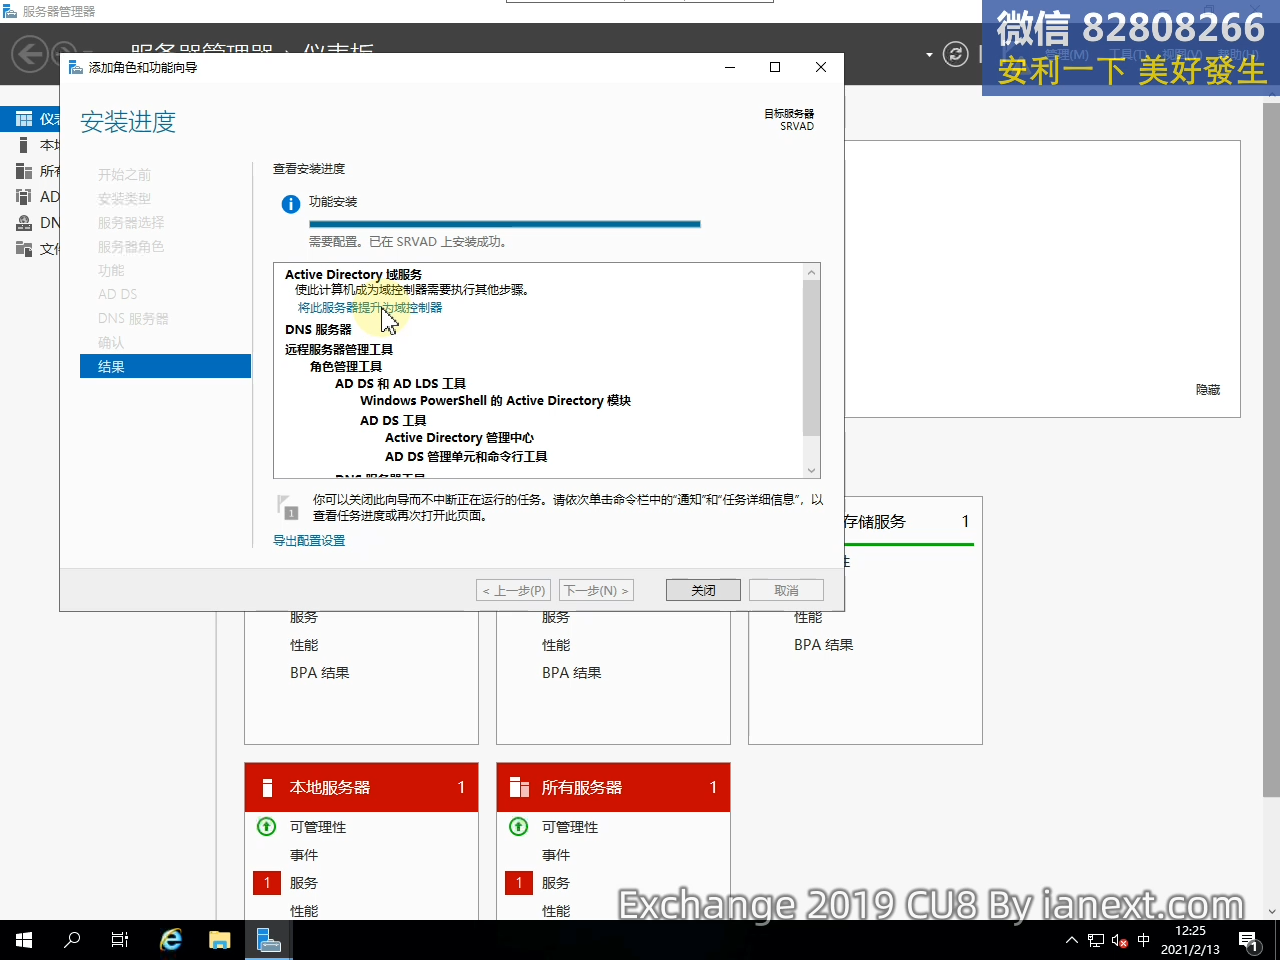This screenshot has height=960, width=1280.
Task: Select the 本地服务器 icon in sidebar
Action: point(24,145)
